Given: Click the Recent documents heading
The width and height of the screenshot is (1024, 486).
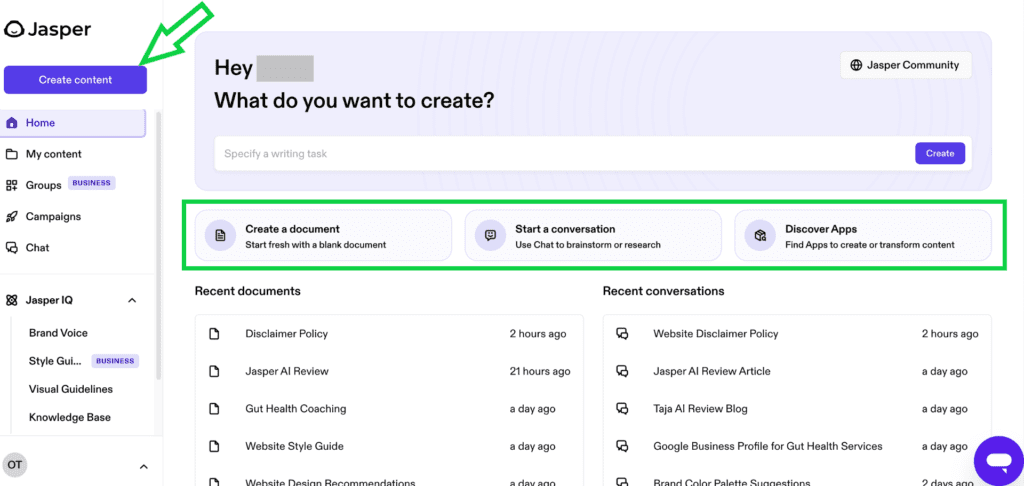Looking at the screenshot, I should pyautogui.click(x=248, y=291).
